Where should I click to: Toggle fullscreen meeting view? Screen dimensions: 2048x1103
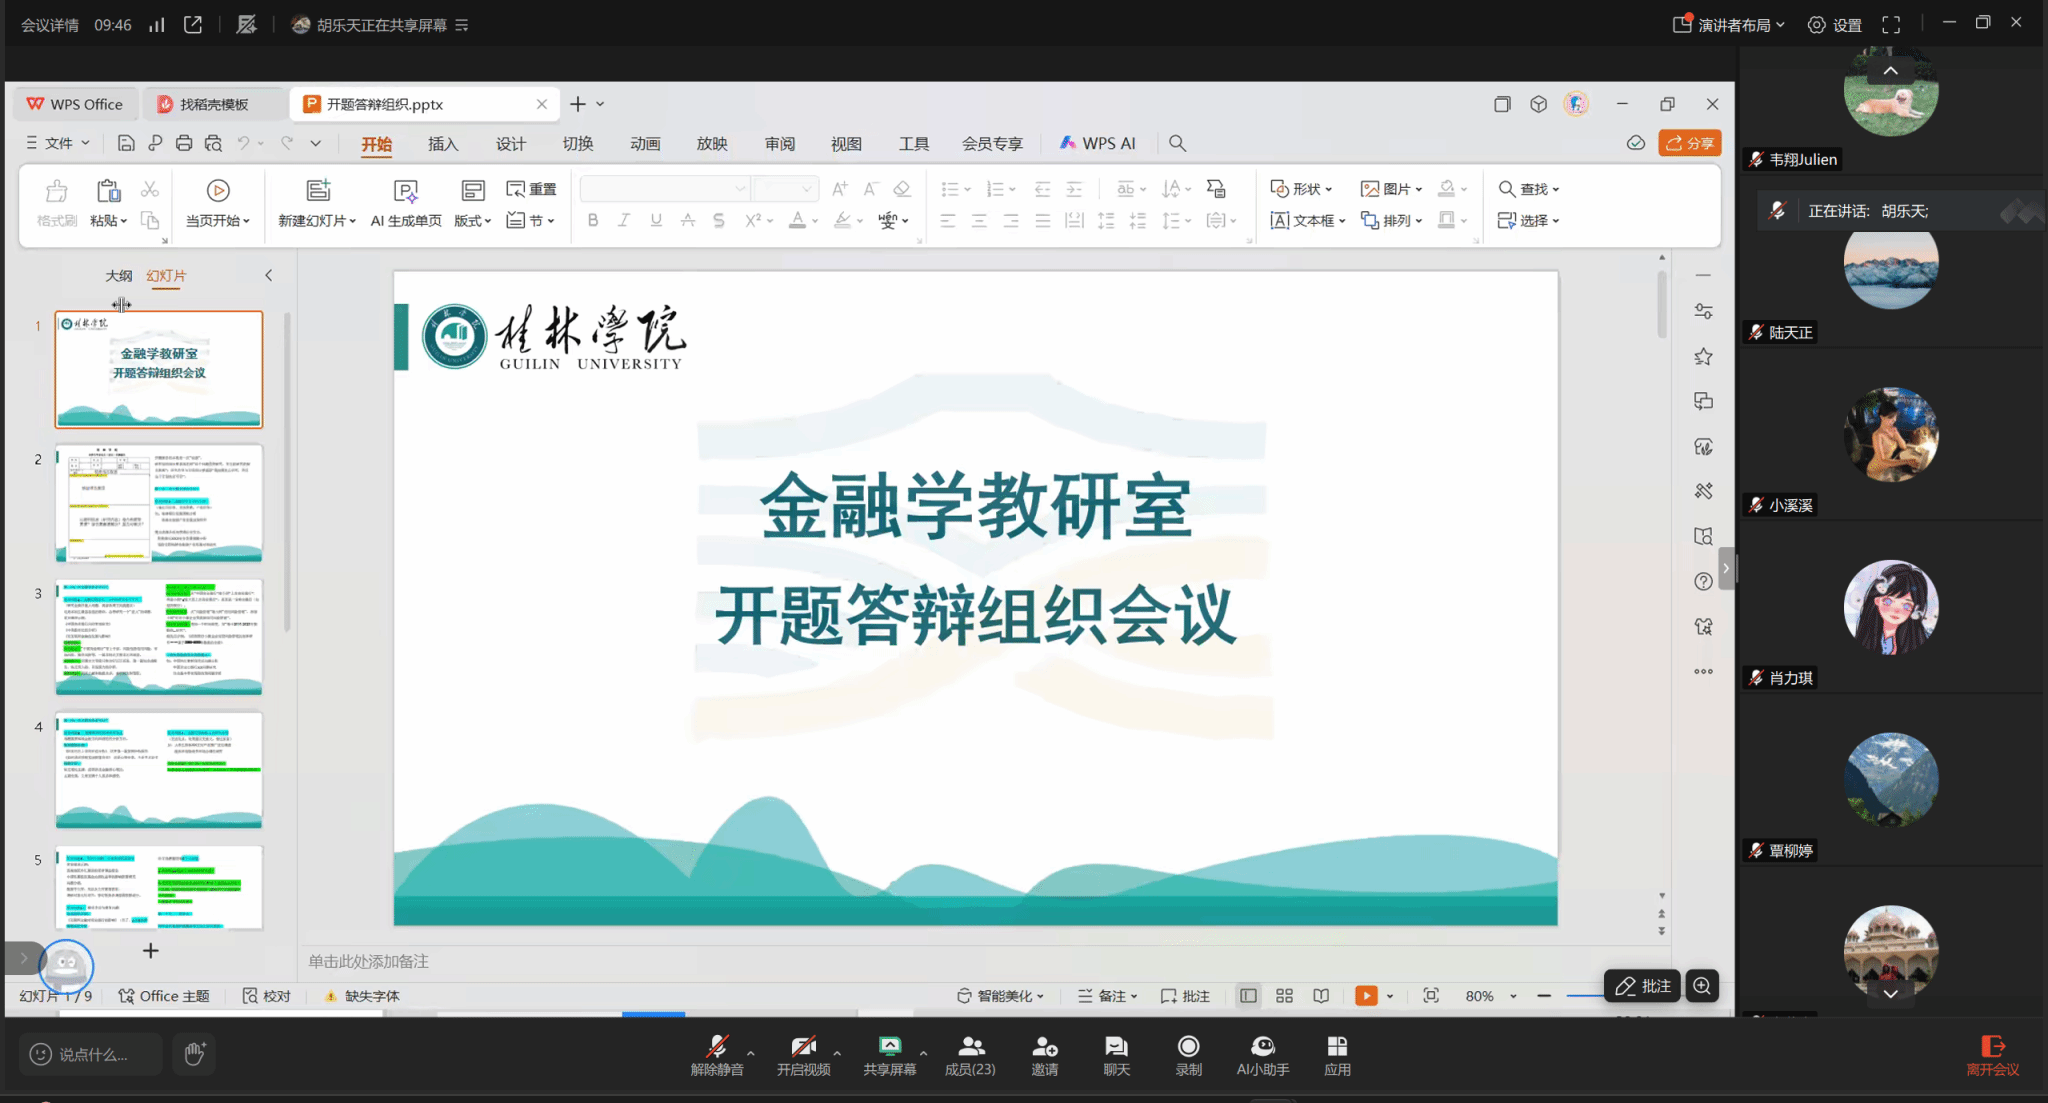pyautogui.click(x=1891, y=25)
